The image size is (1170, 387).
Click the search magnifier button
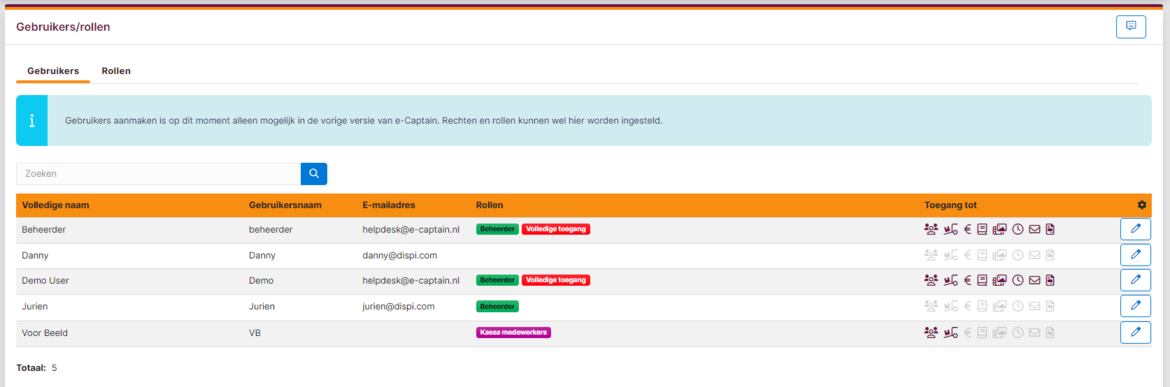pyautogui.click(x=314, y=174)
